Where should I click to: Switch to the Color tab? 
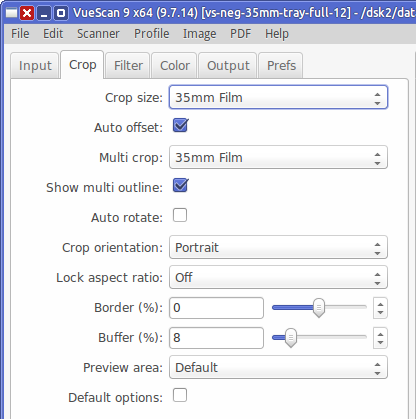click(x=175, y=65)
